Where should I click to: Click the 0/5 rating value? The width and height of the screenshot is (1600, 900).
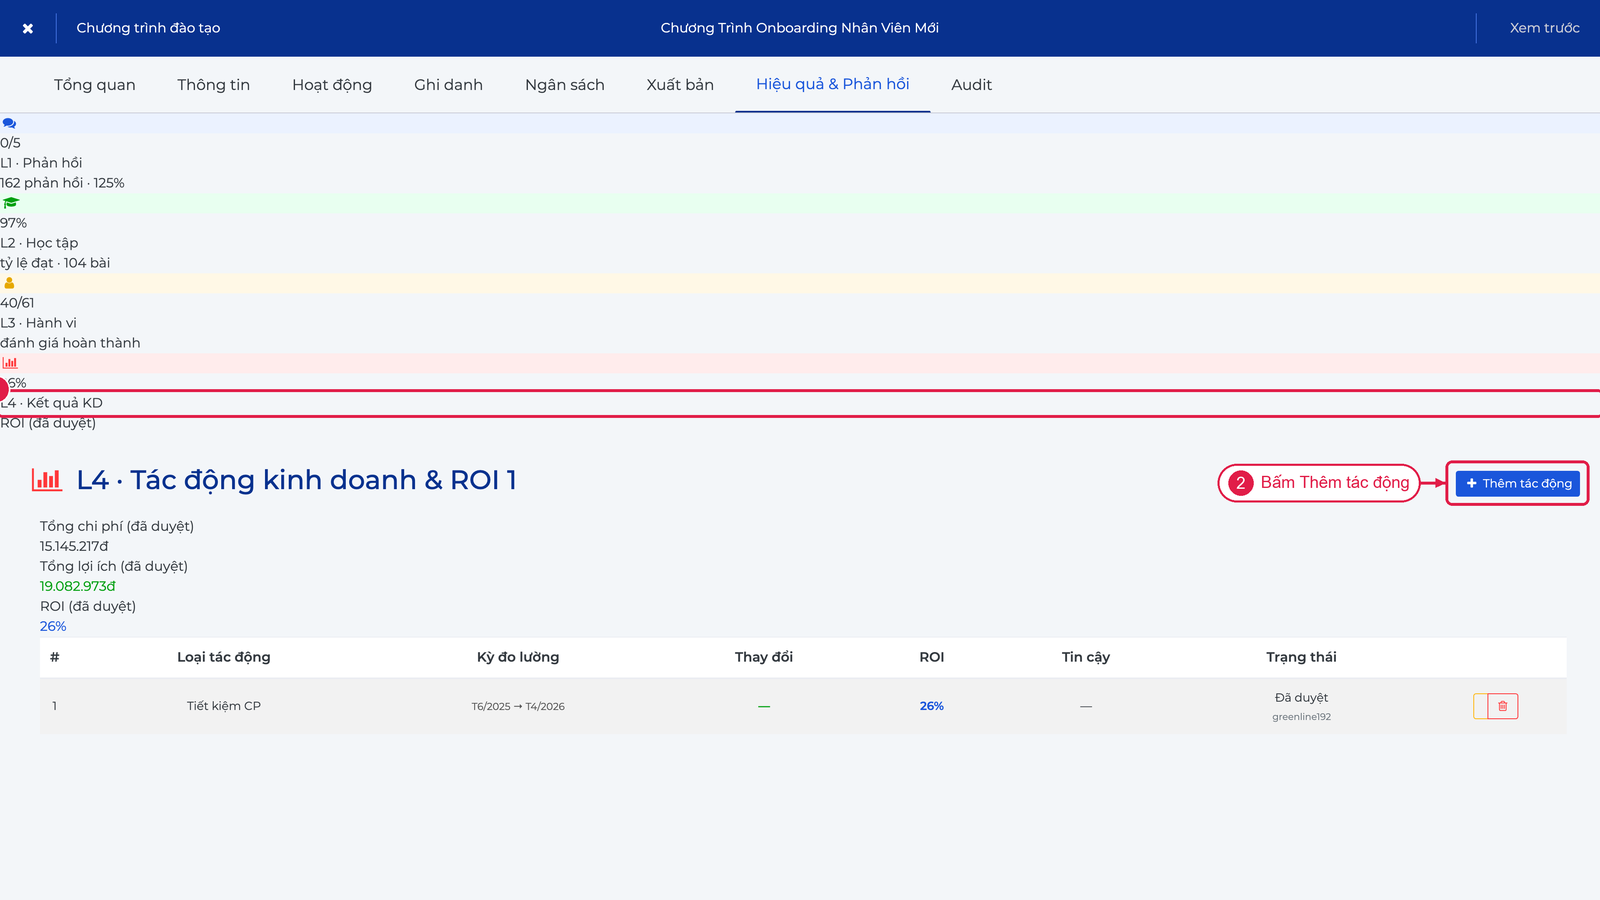[x=10, y=143]
